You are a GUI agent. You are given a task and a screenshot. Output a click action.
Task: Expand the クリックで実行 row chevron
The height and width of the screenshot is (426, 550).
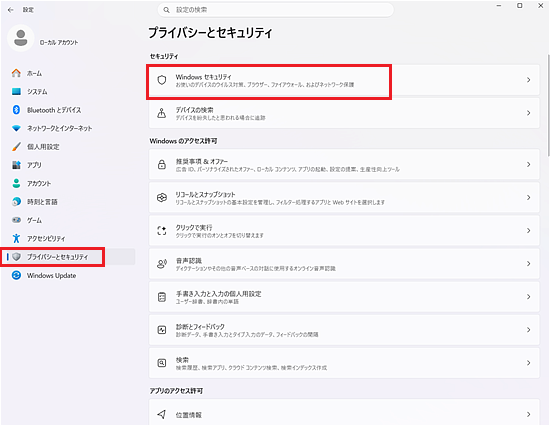[x=529, y=231]
